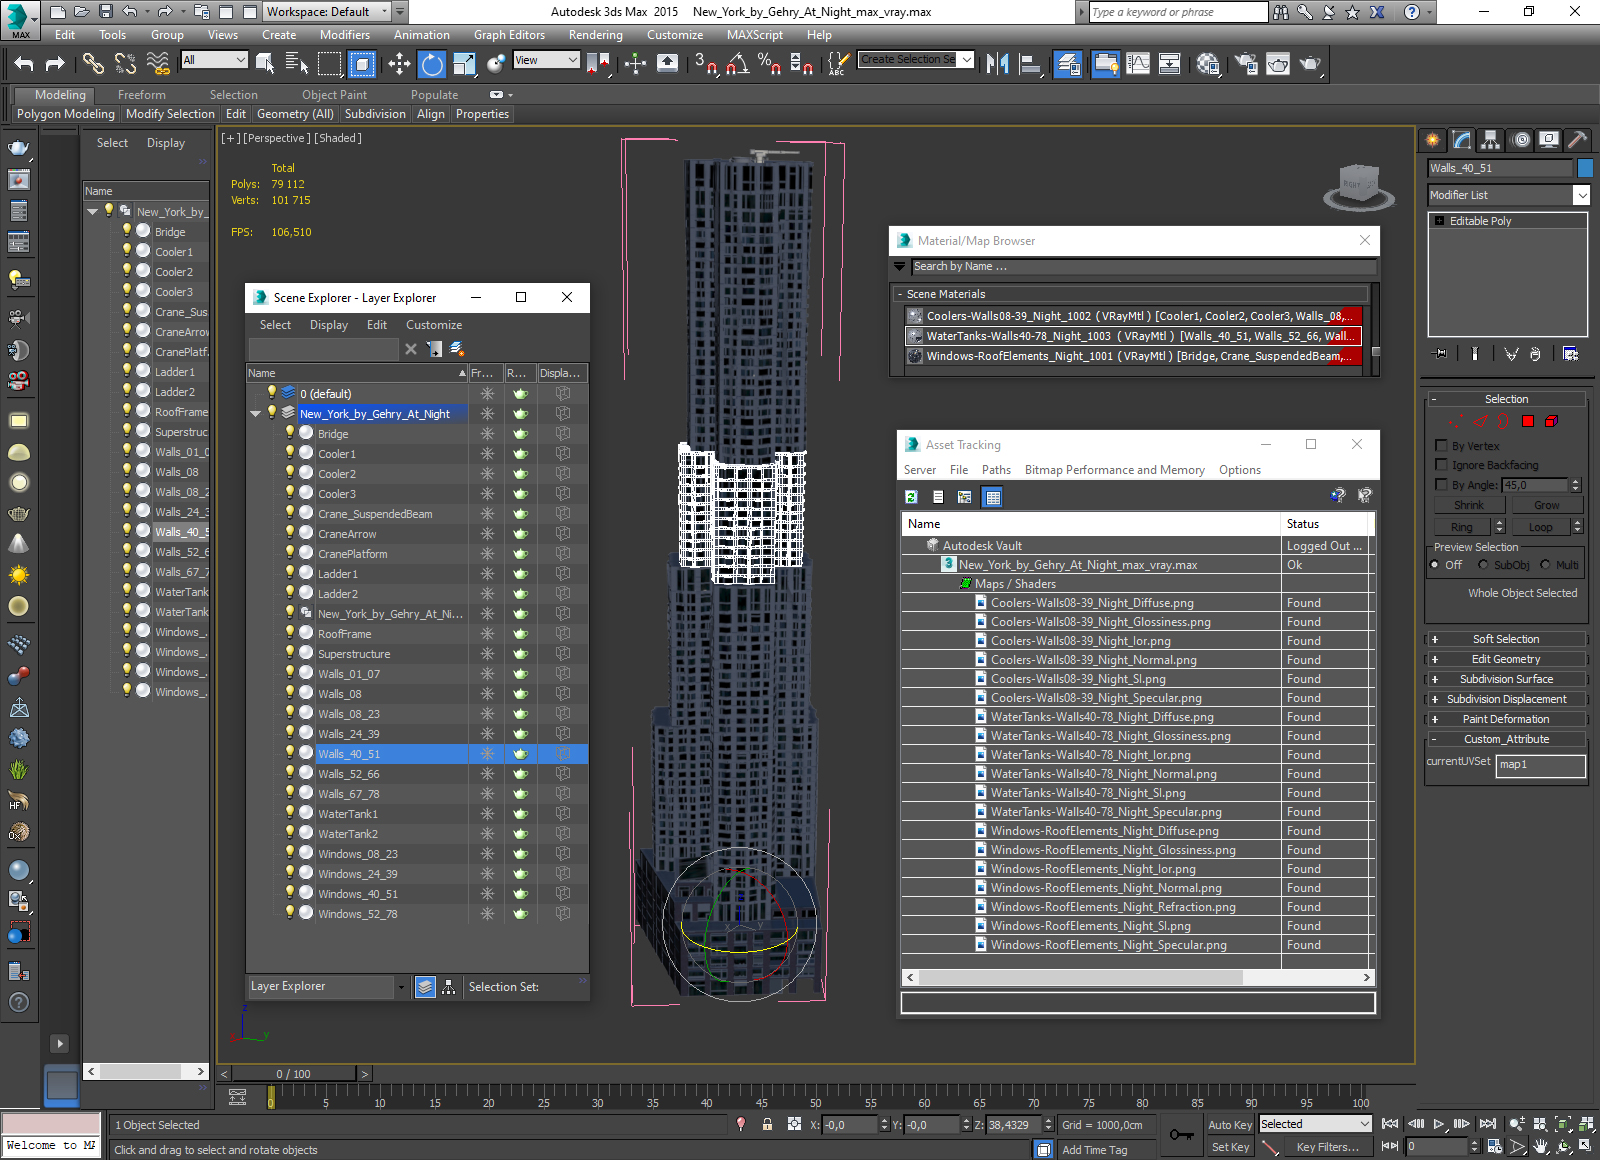The height and width of the screenshot is (1160, 1600).
Task: Click the Select and Link tool
Action: click(x=93, y=64)
